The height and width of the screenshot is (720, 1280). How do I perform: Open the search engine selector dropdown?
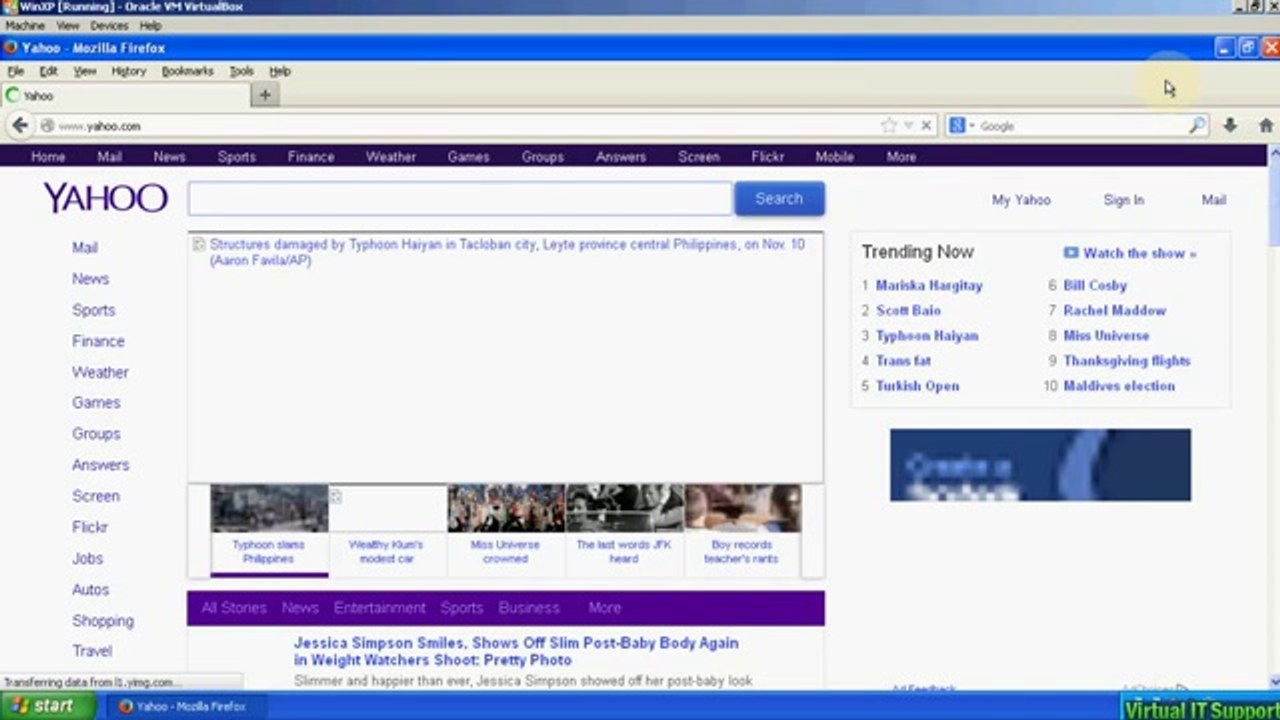click(x=961, y=126)
